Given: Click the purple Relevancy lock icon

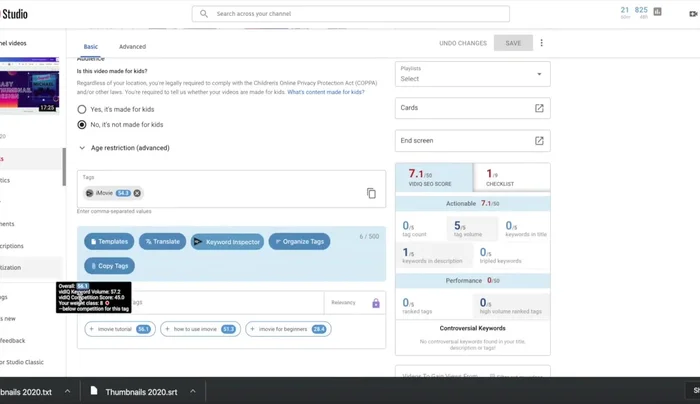Looking at the screenshot, I should click(x=376, y=303).
